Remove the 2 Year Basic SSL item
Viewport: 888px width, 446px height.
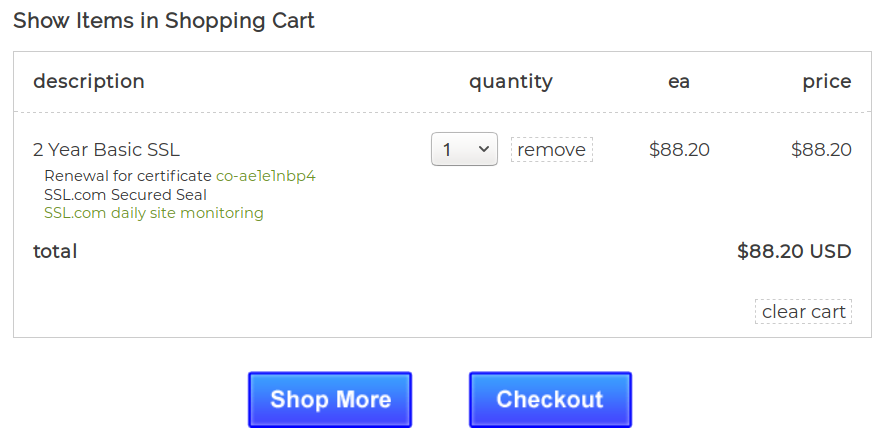[x=551, y=150]
